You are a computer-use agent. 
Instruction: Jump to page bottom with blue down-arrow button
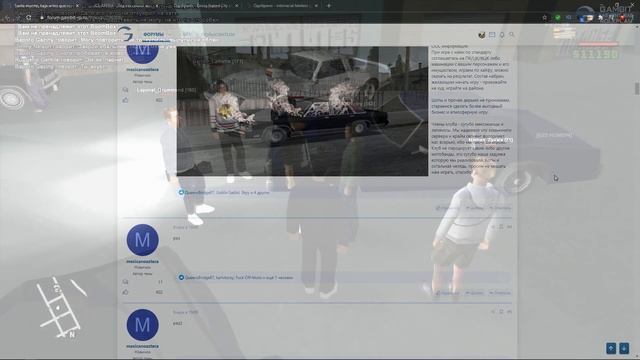pos(624,348)
